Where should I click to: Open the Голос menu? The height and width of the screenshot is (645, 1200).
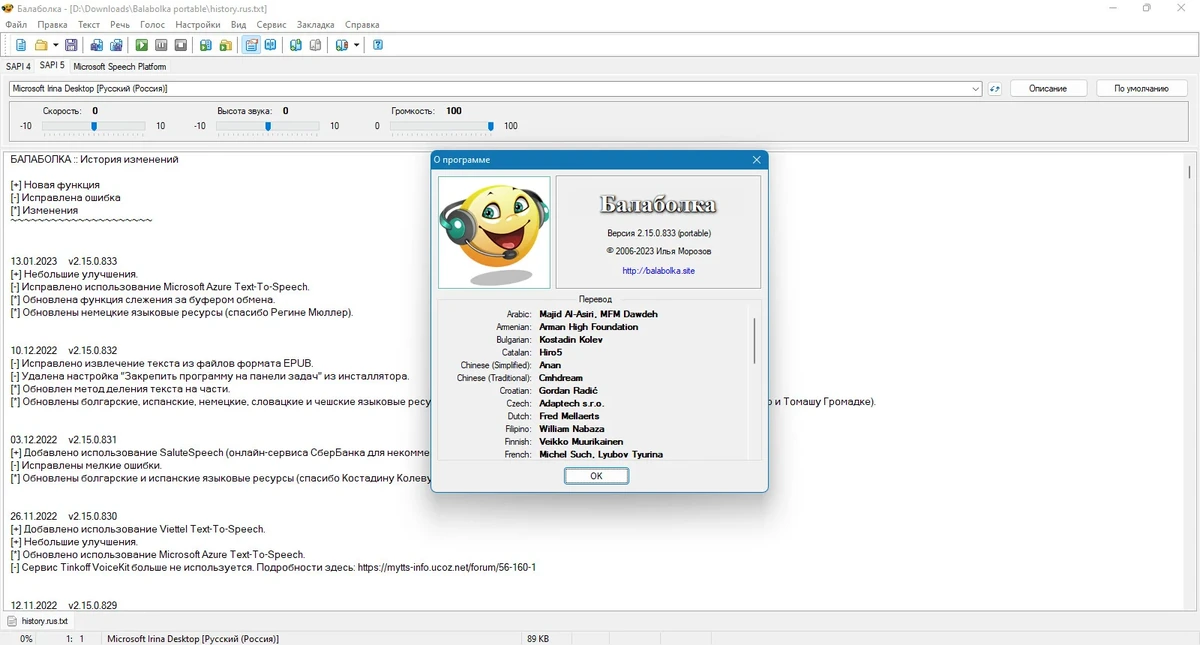[153, 24]
